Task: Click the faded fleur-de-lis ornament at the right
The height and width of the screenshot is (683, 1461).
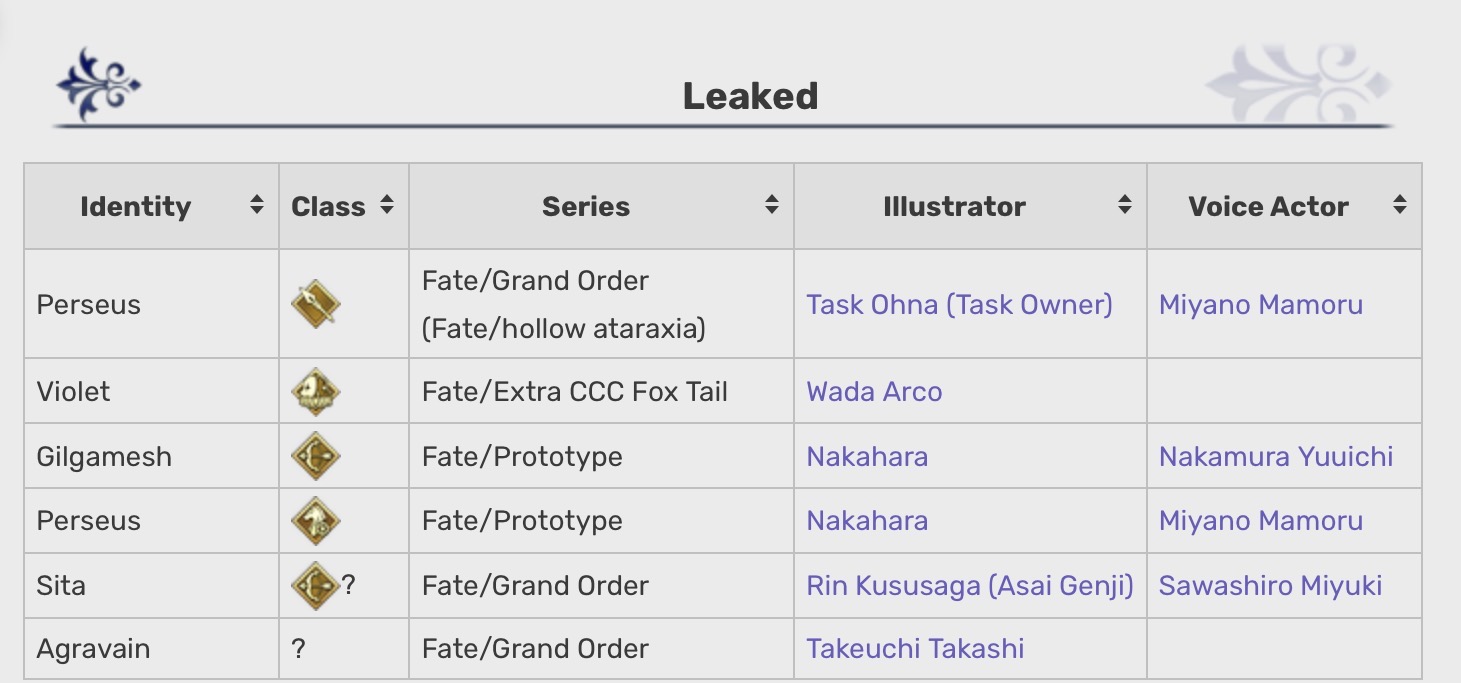Action: (x=1297, y=84)
